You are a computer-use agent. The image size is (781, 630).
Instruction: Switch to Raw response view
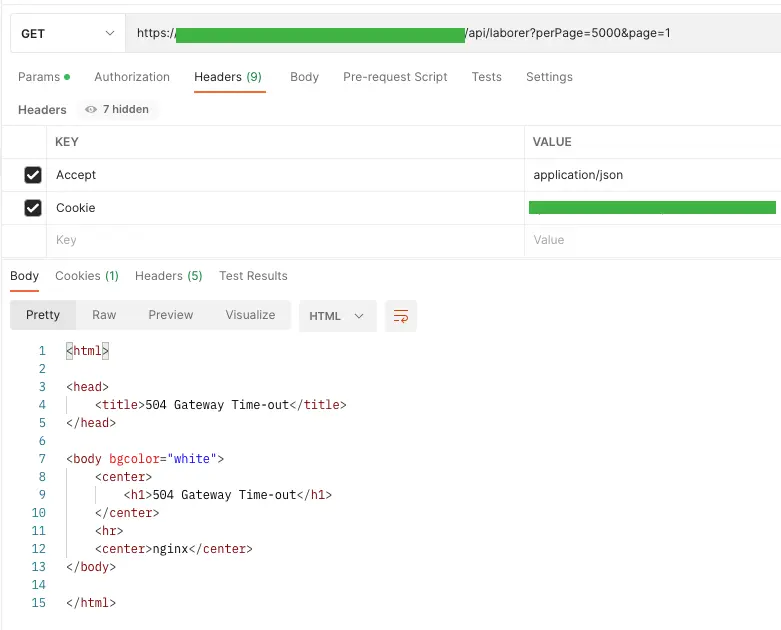tap(104, 315)
